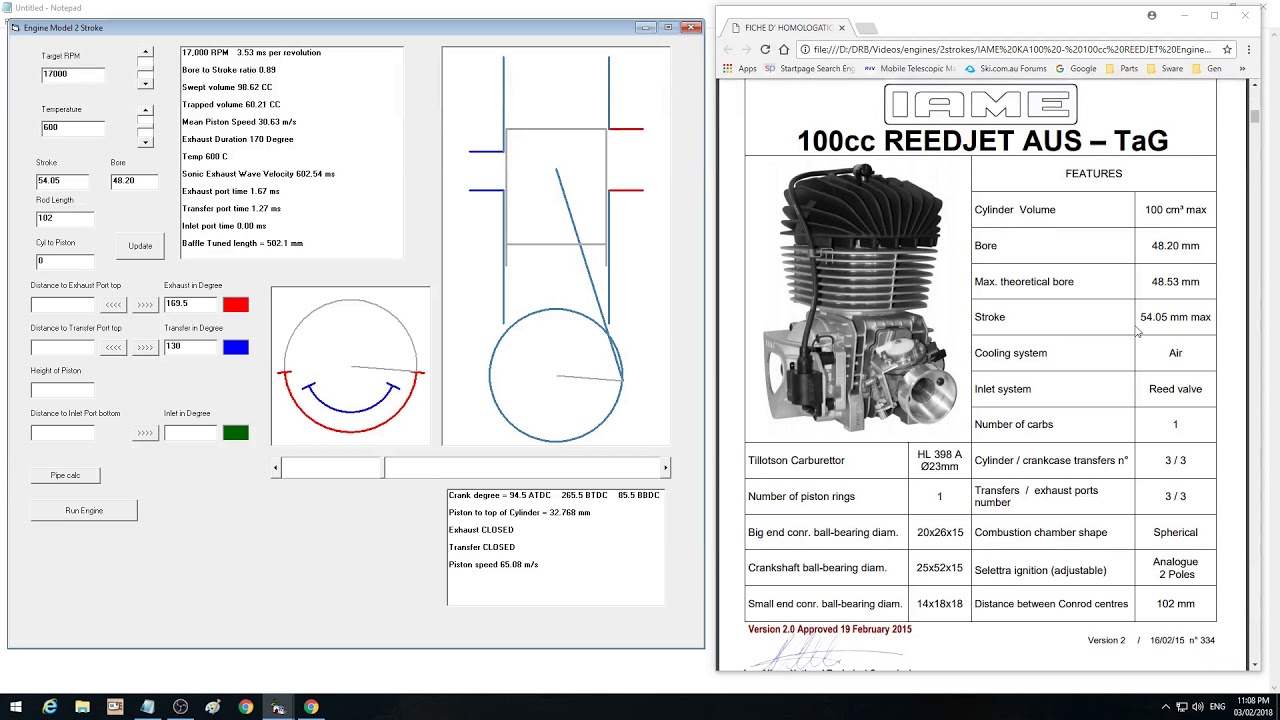Expand bookmarks overflow chevron
Viewport: 1280px width, 720px height.
[x=1242, y=69]
